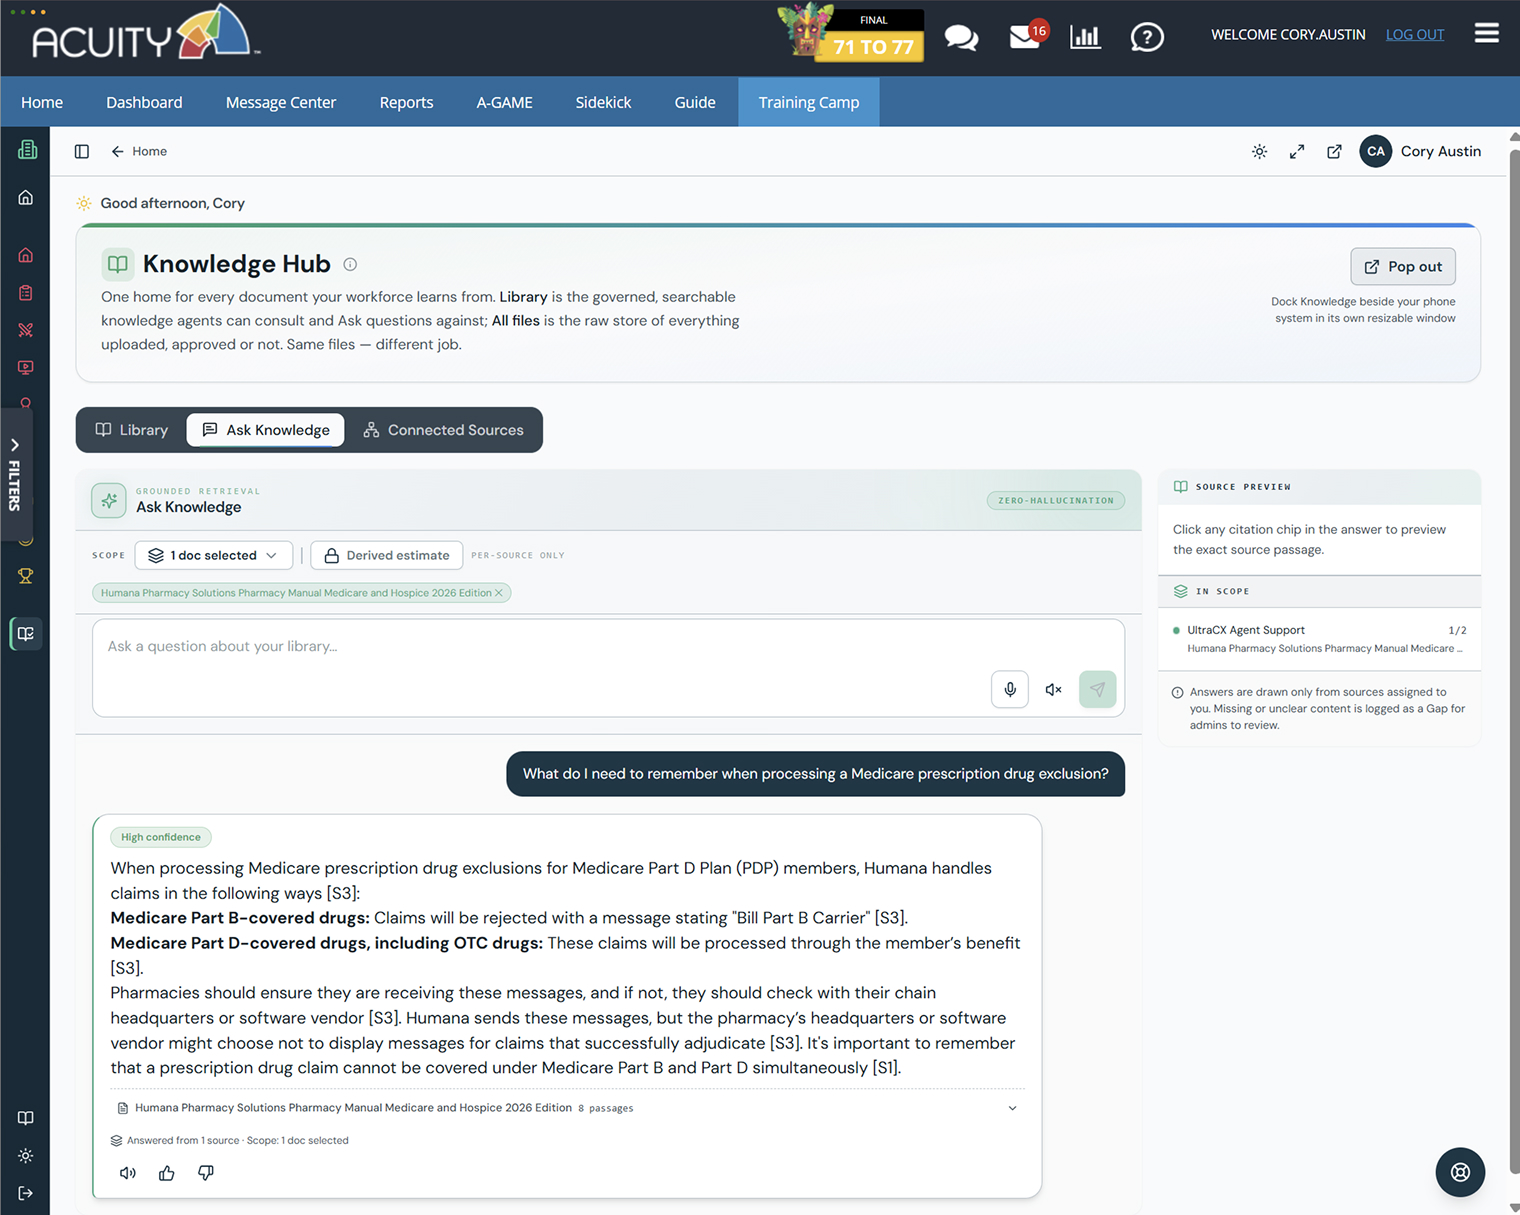This screenshot has width=1520, height=1215.
Task: Click the expand fullscreen arrows icon
Action: pyautogui.click(x=1297, y=152)
